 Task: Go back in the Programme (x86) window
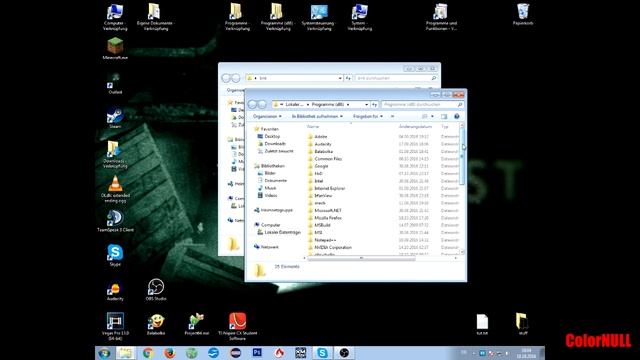[252, 104]
